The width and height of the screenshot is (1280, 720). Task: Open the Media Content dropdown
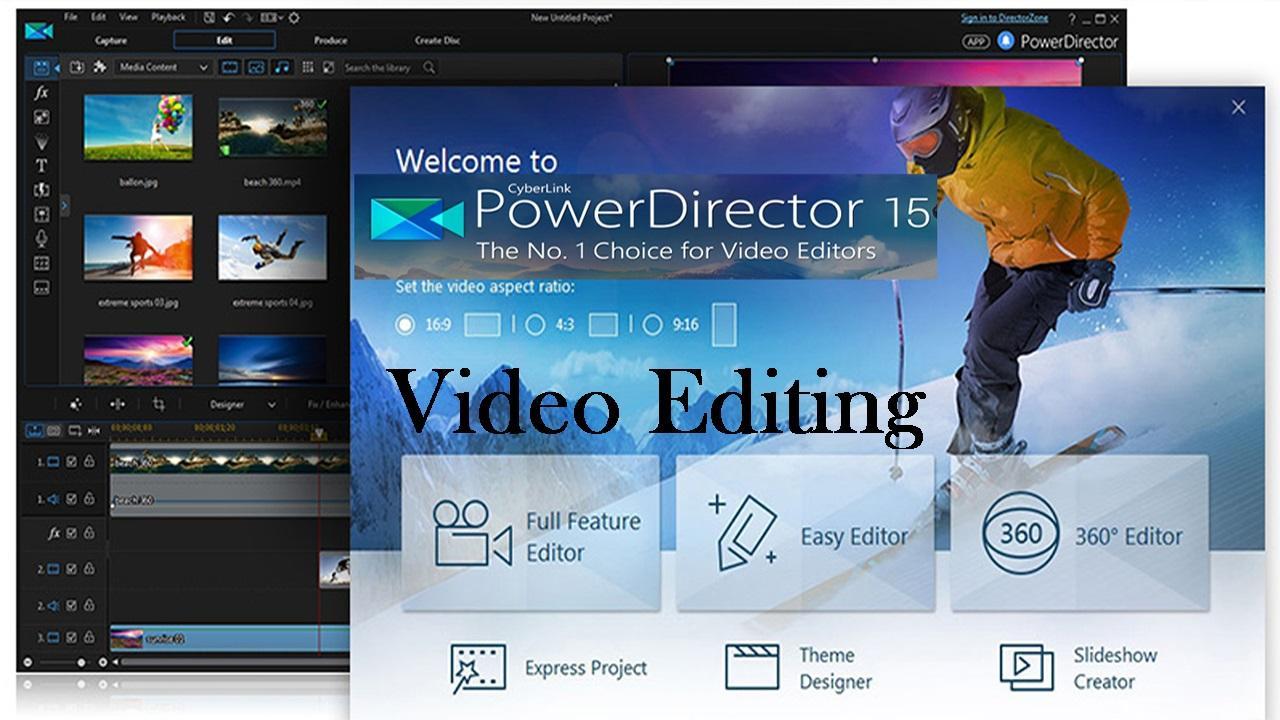[164, 67]
